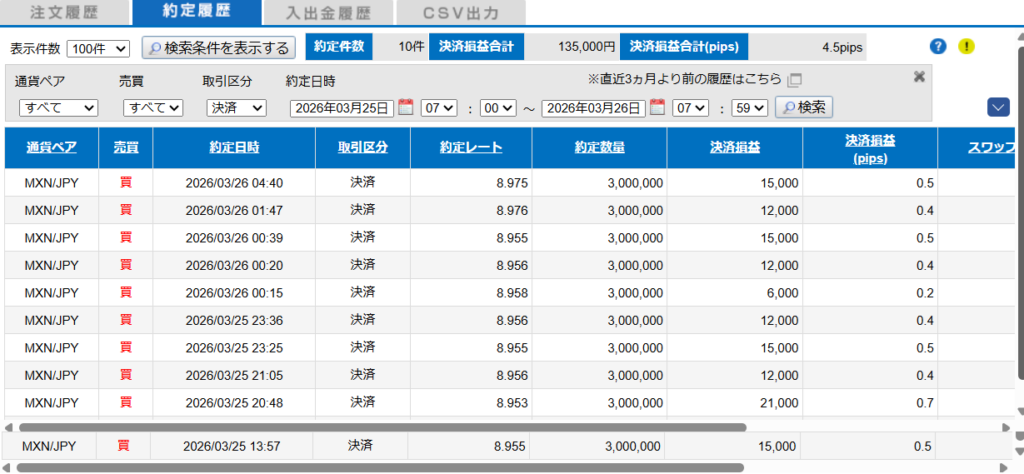Open the history older than 3 months icon
Screen dimensions: 1024x474
795,80
